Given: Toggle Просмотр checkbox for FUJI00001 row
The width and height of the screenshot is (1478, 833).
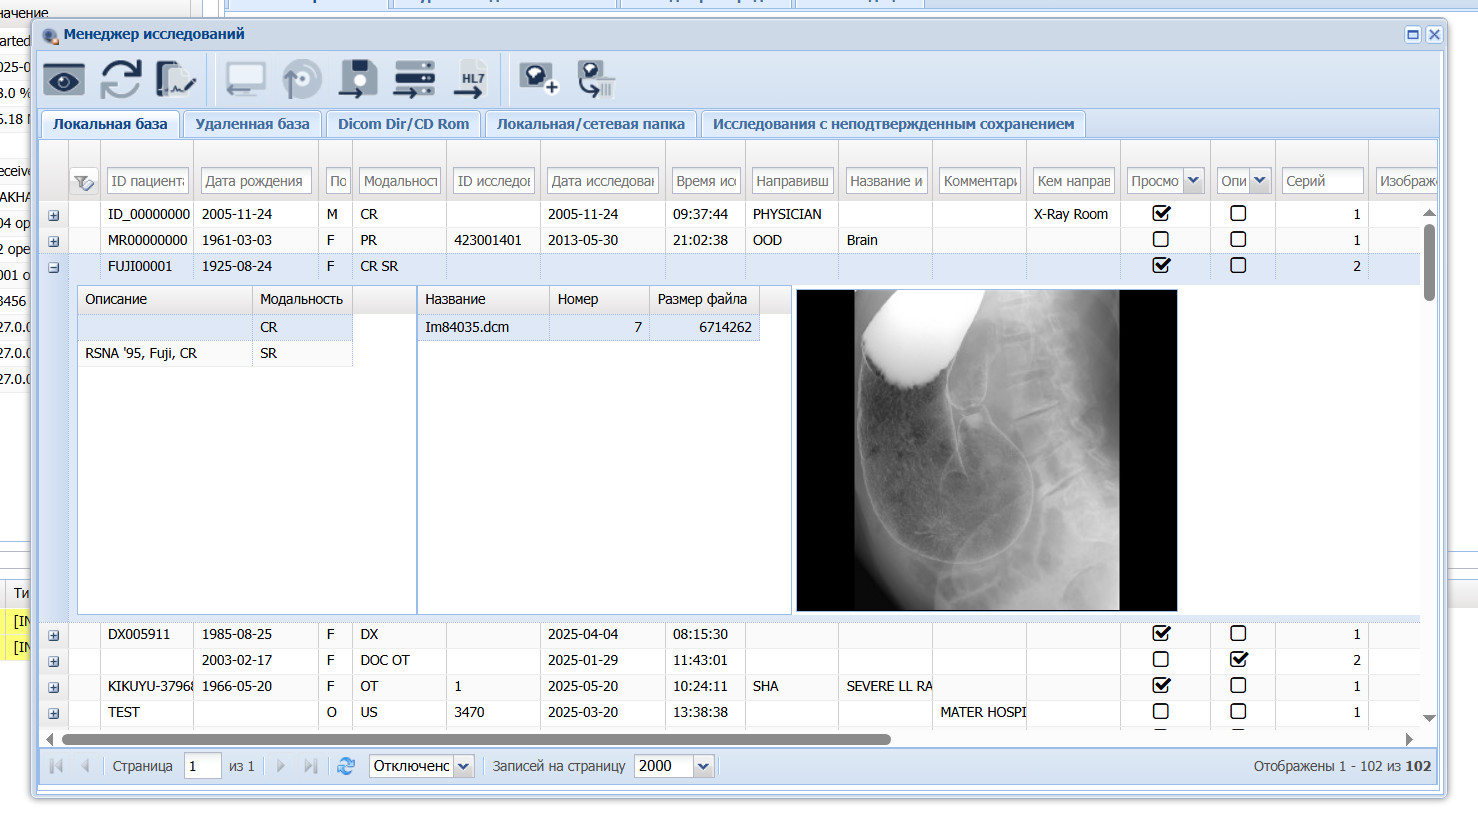Looking at the screenshot, I should 1161,265.
